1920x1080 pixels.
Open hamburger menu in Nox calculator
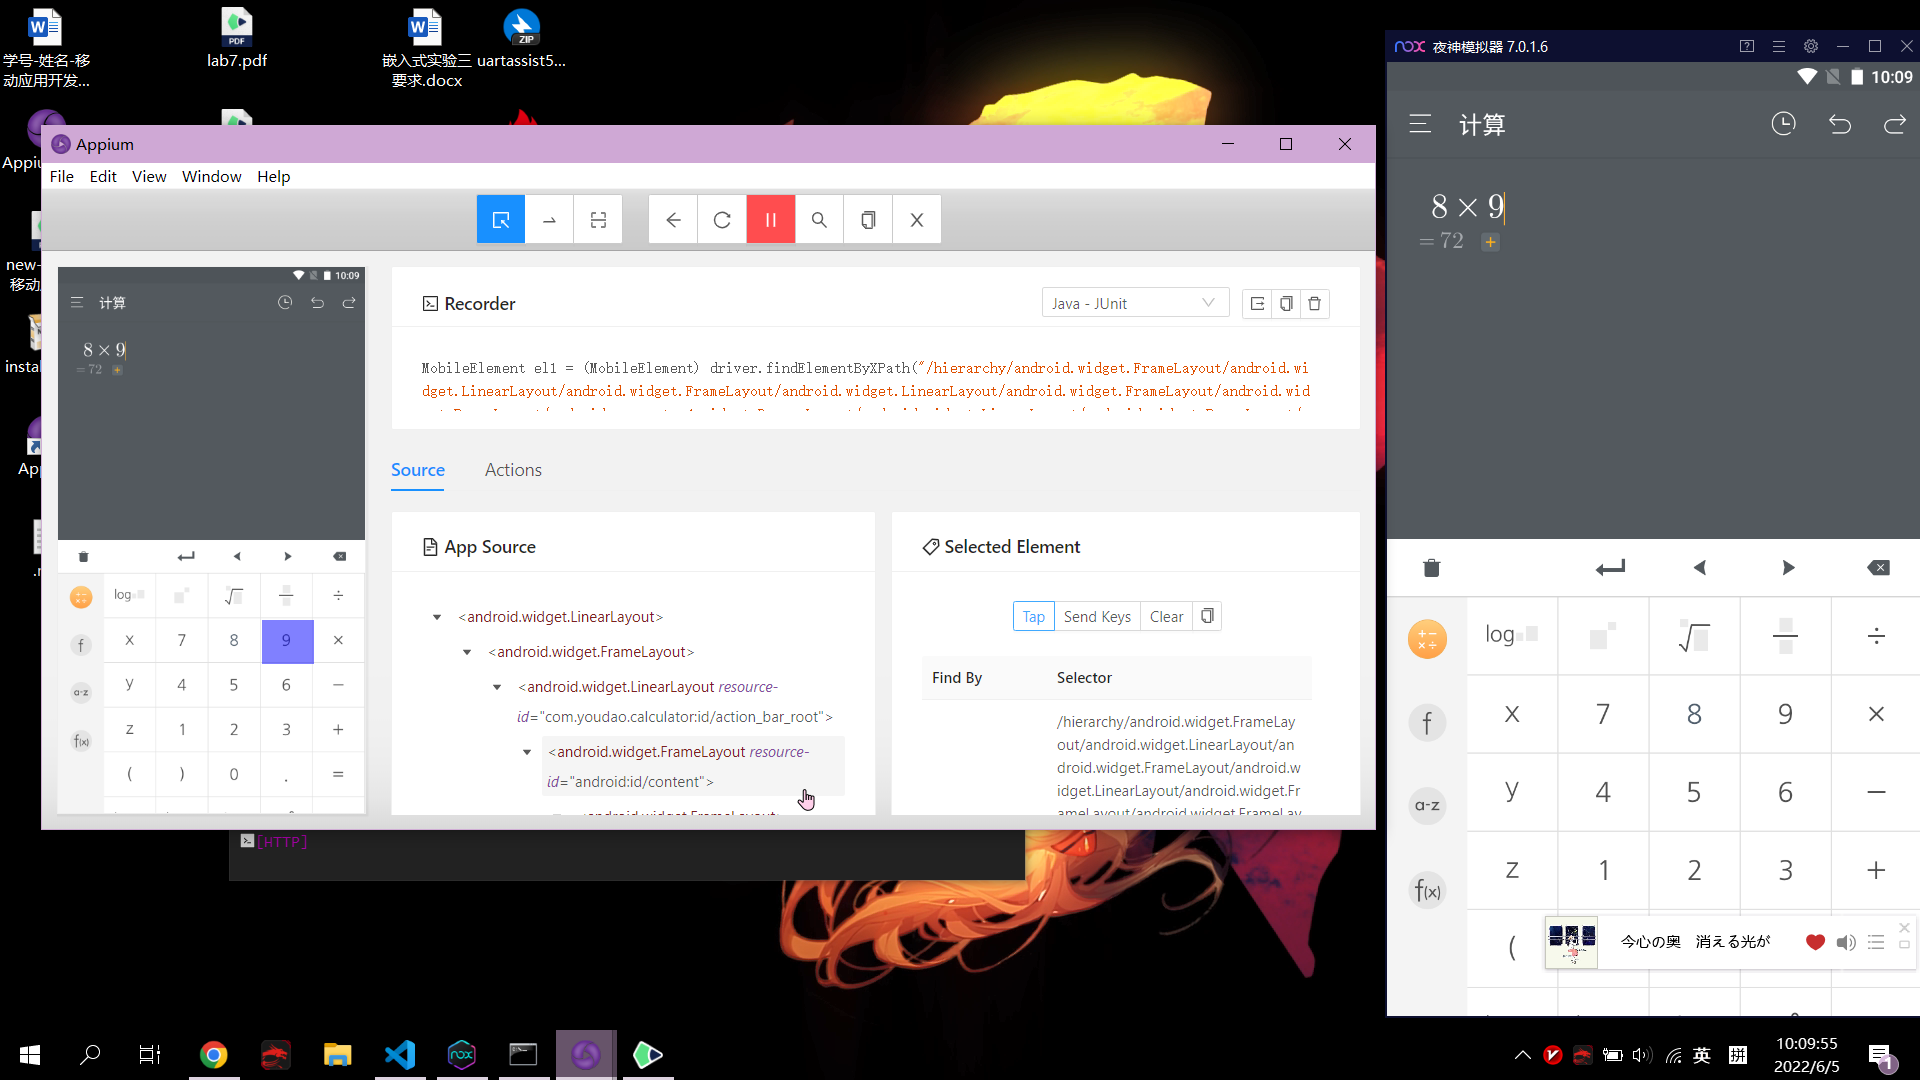(1420, 124)
